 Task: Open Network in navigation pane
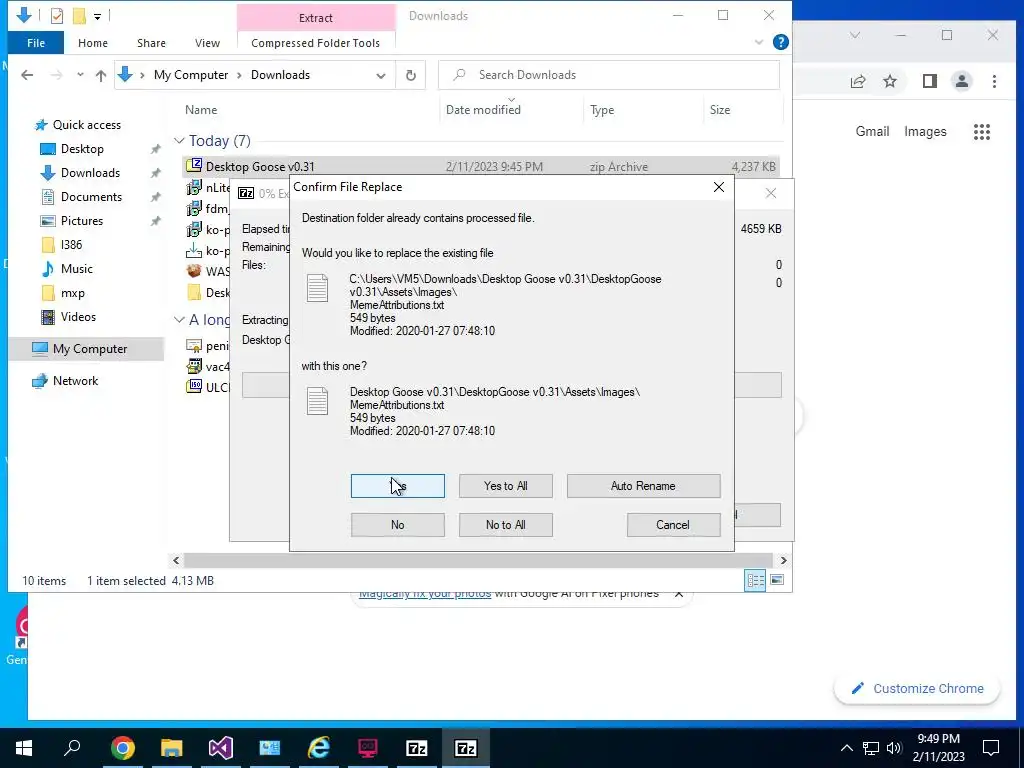click(75, 381)
